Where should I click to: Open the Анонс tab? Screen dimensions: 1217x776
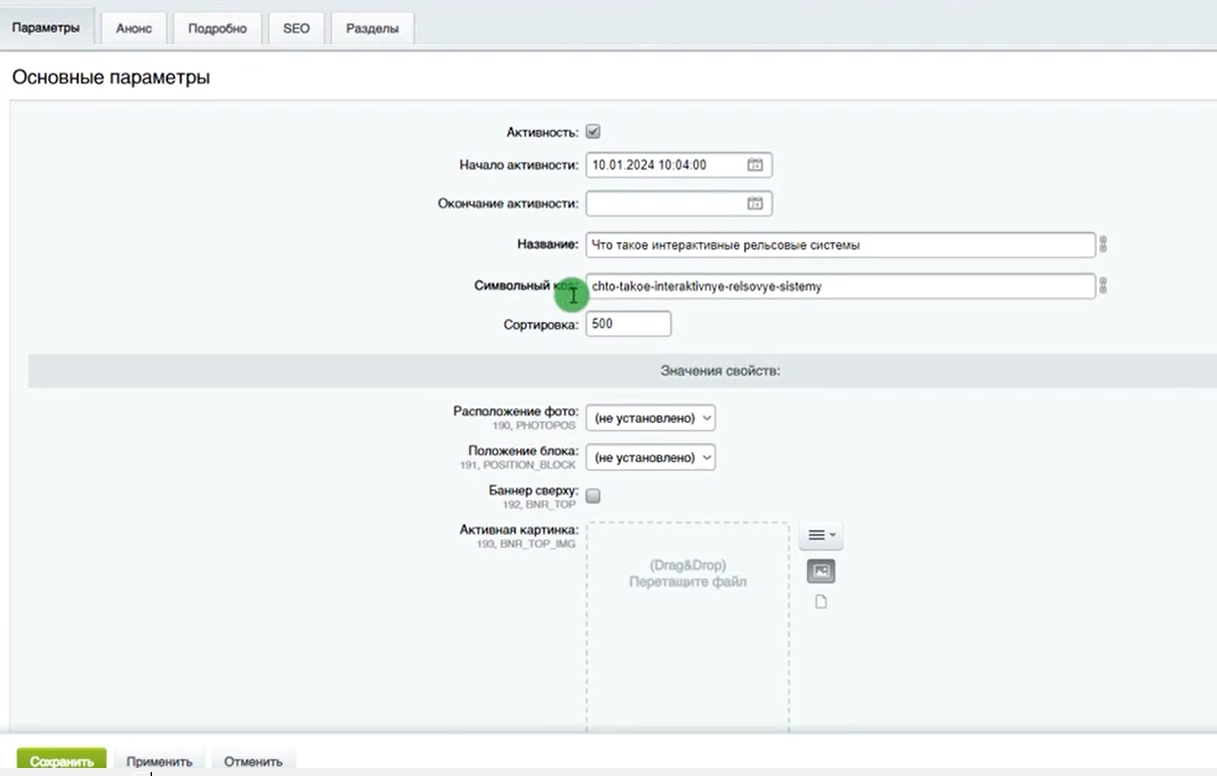coord(134,29)
